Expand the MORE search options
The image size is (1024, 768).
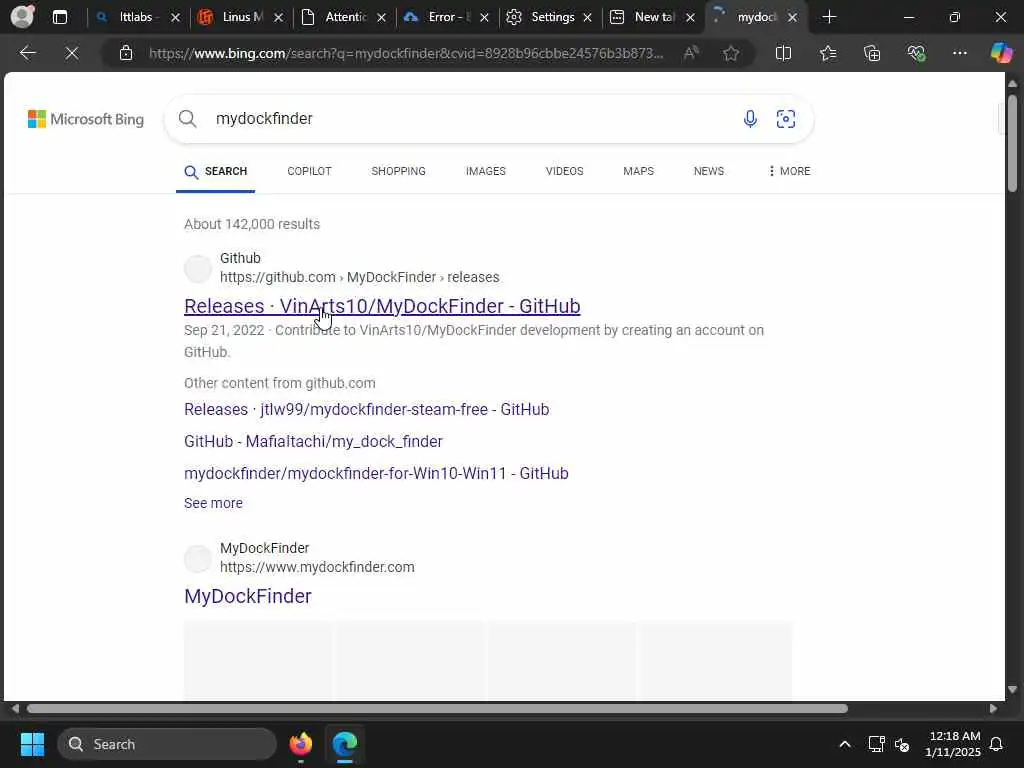click(x=789, y=171)
